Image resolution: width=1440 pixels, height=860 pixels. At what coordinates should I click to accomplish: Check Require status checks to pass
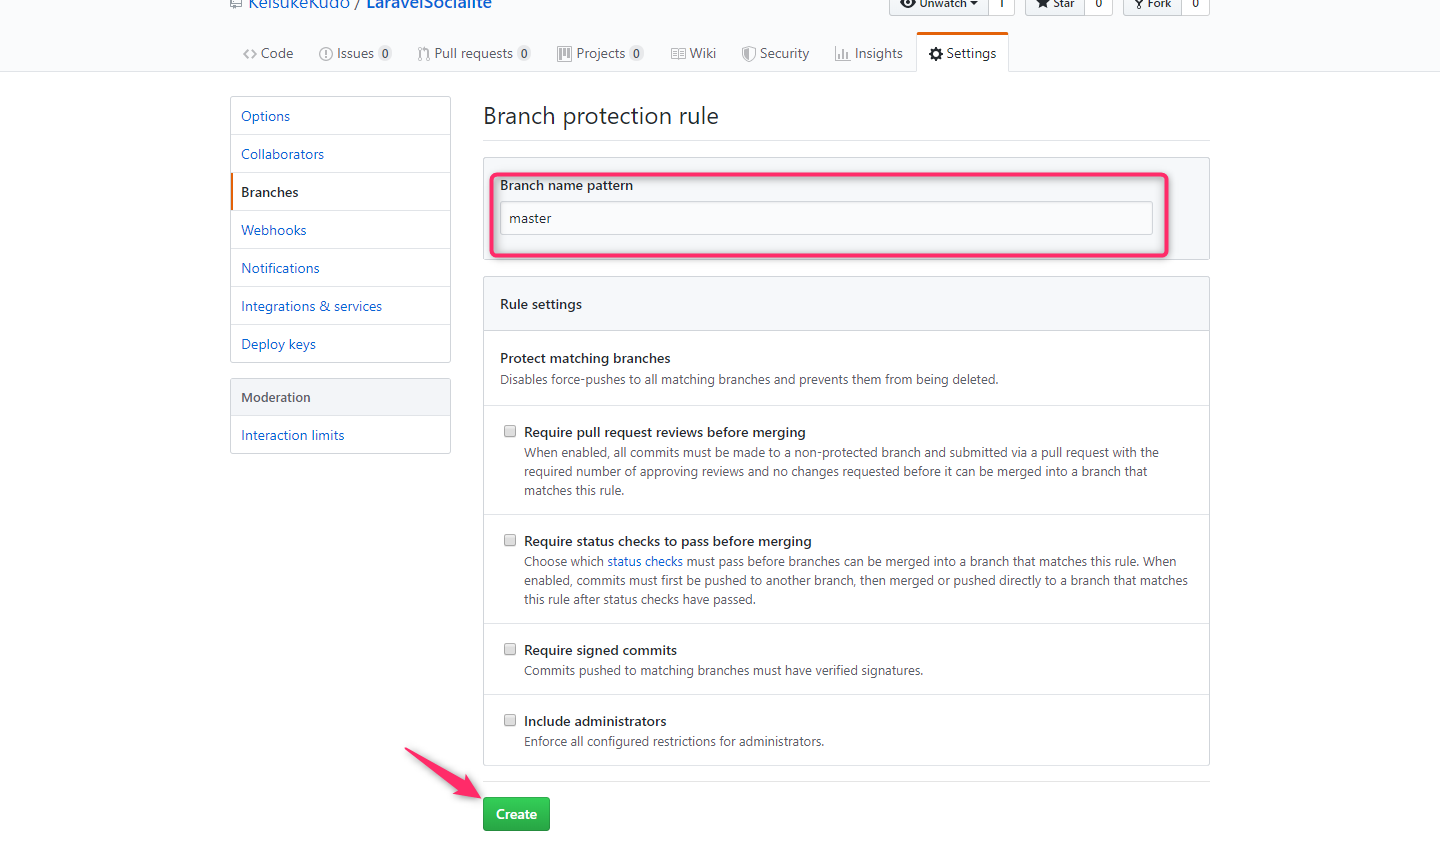point(510,540)
